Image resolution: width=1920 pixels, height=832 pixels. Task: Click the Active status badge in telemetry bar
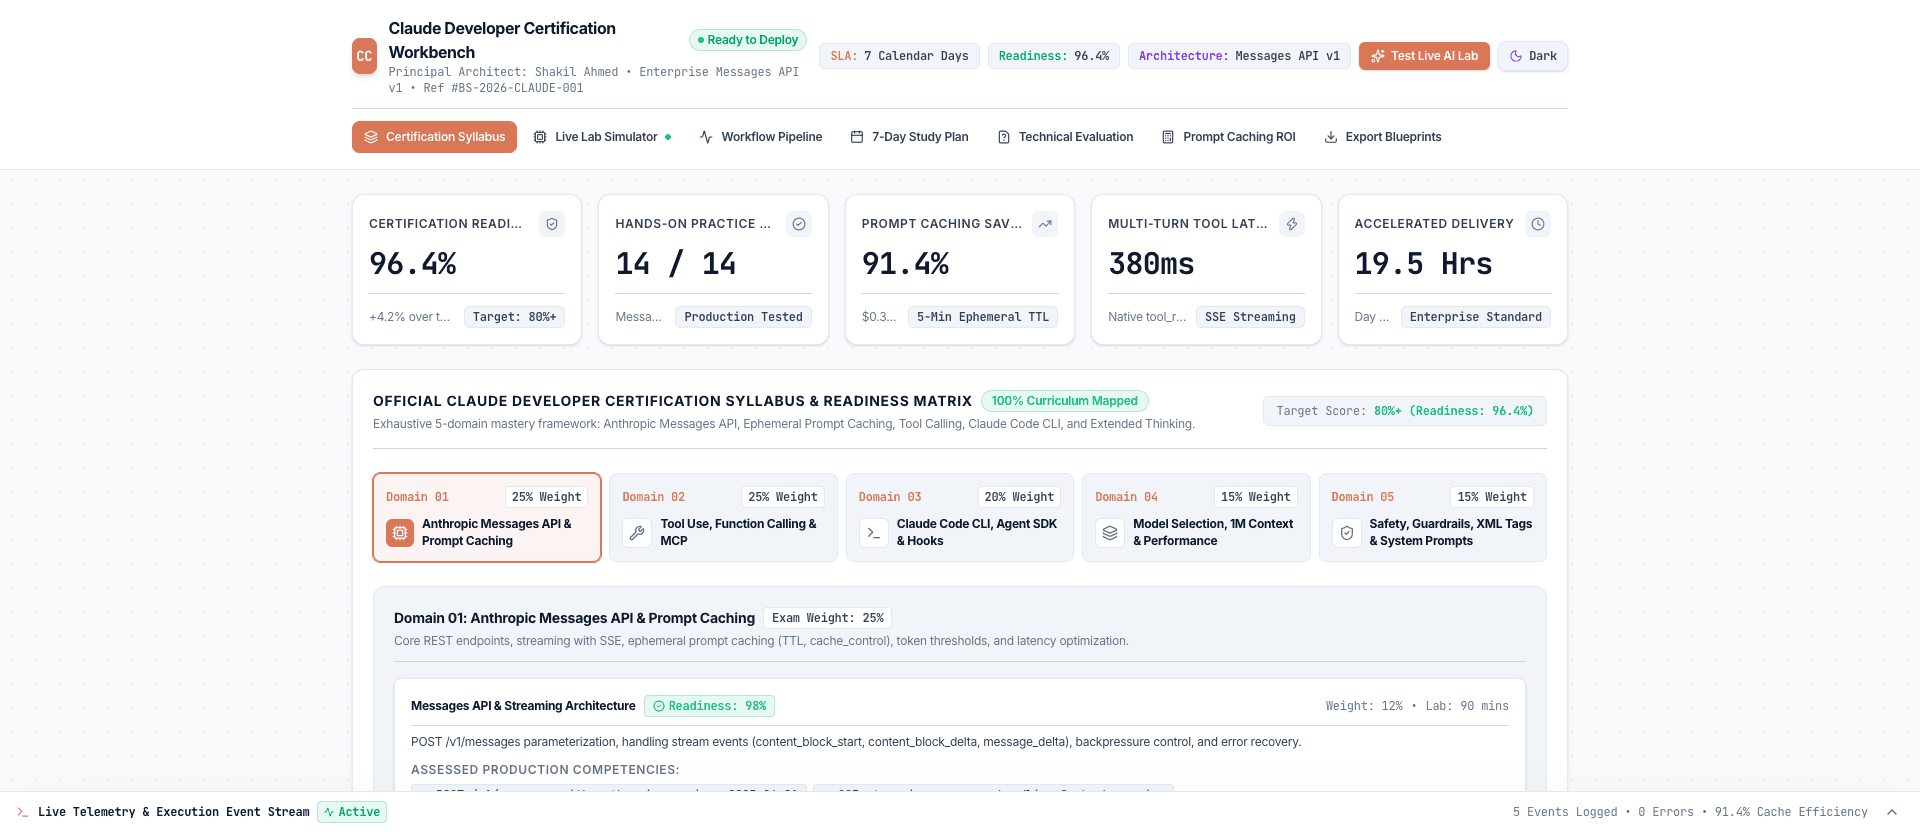tap(352, 812)
